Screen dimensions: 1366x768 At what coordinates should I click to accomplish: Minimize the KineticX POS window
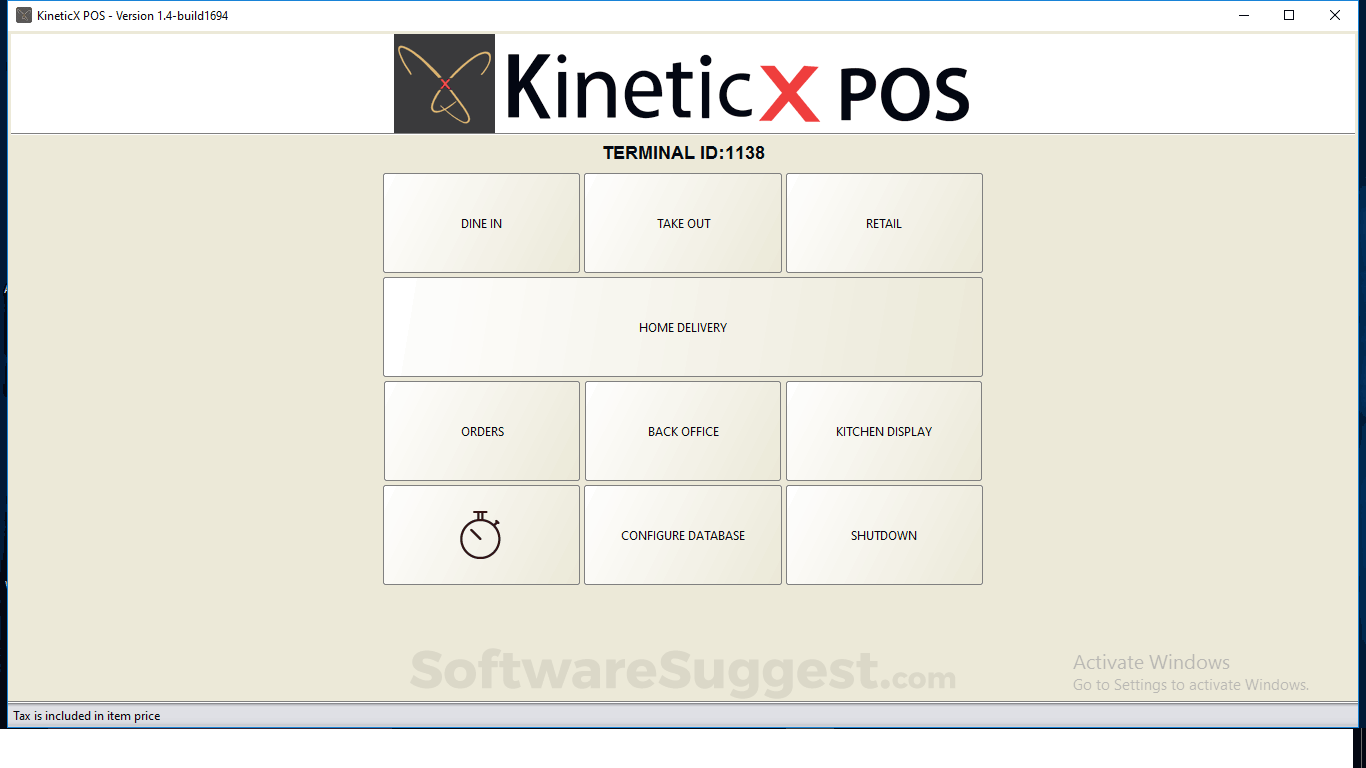point(1244,15)
